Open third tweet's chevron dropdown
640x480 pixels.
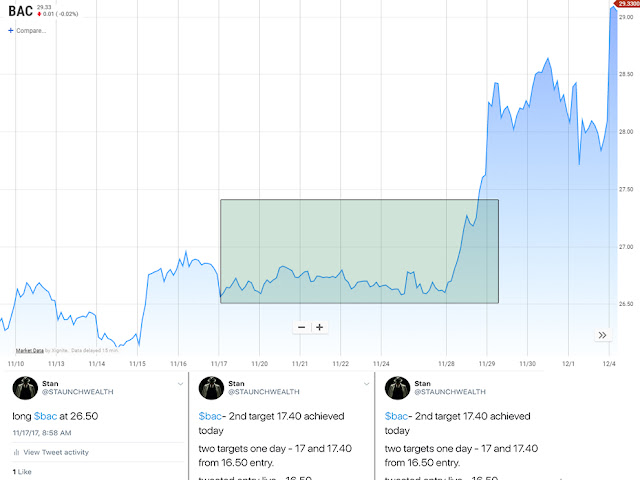point(553,384)
